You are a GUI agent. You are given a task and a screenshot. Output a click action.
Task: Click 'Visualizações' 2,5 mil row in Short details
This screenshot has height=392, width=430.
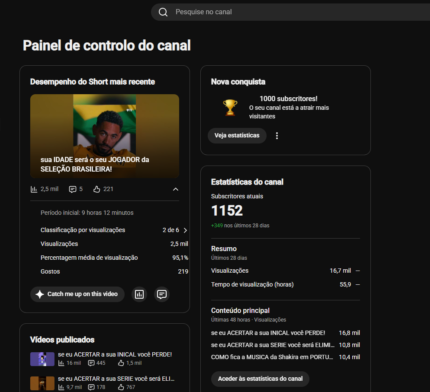click(114, 244)
